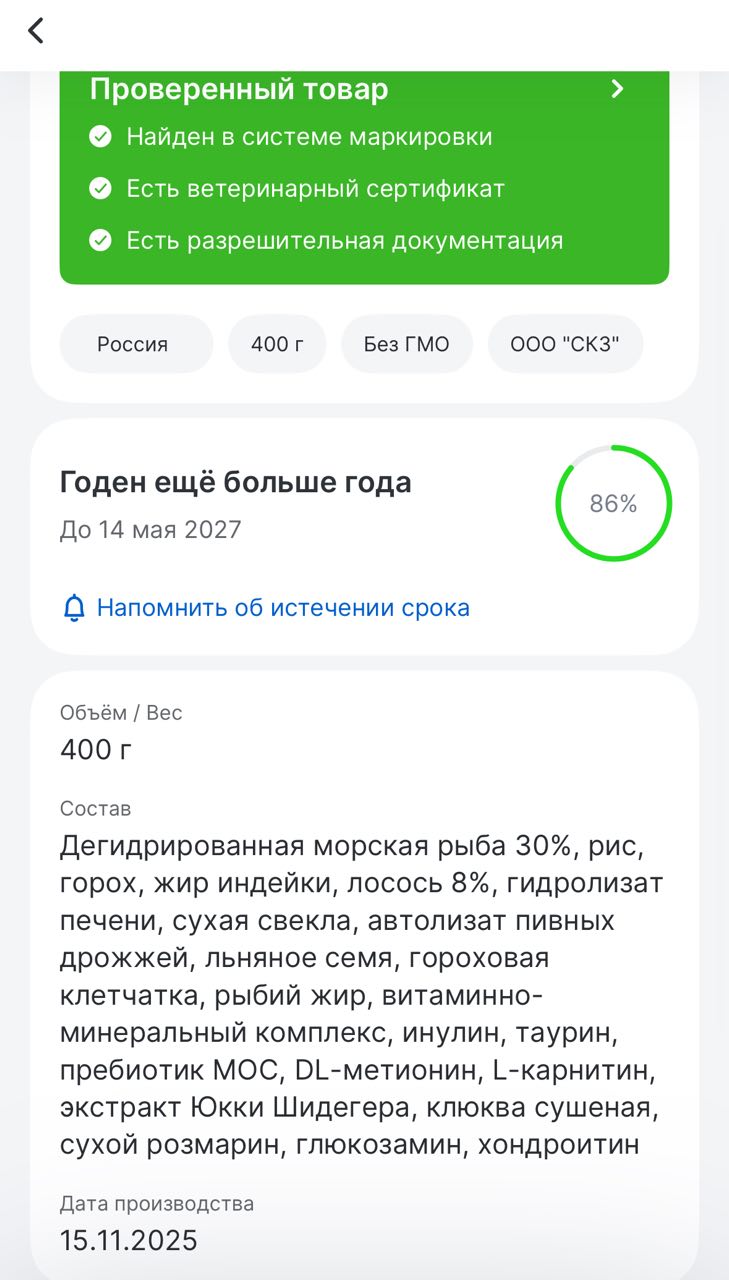Tap checkmark icon beside marking system line
Viewport: 729px width, 1280px height.
pyautogui.click(x=100, y=137)
